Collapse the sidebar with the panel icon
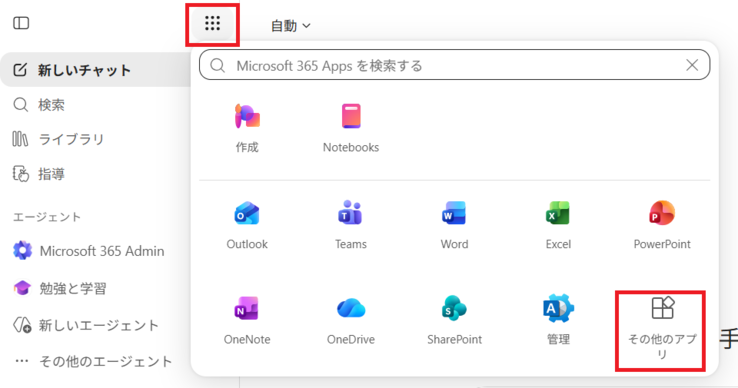The image size is (738, 388). (x=21, y=23)
